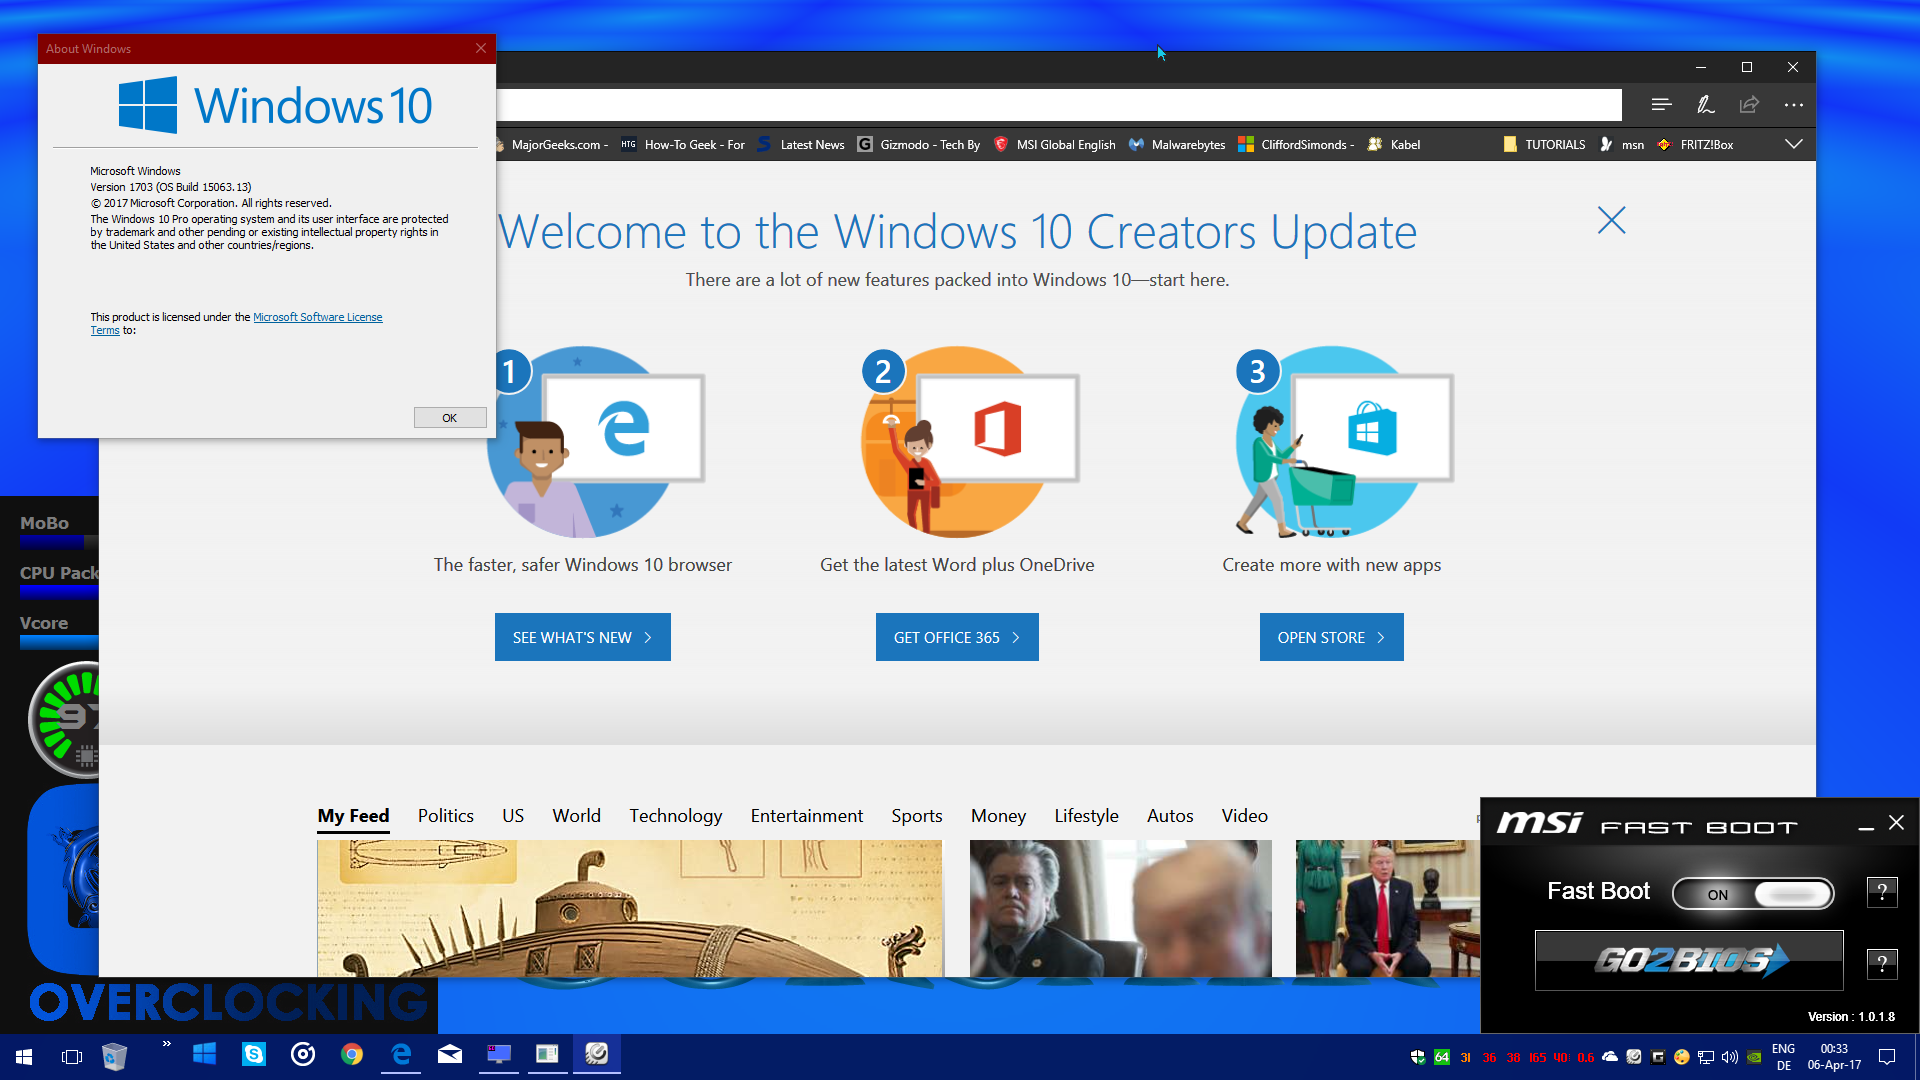Click the Edge browser illustration
Viewport: 1920px width, 1080px height.
[x=595, y=442]
